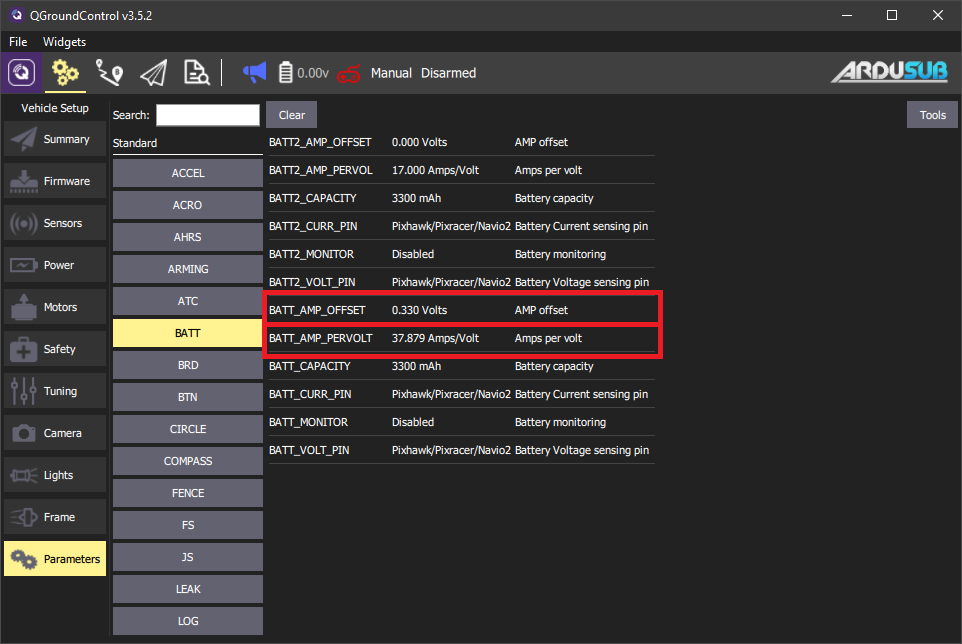Open the Lights setup page
The width and height of the screenshot is (962, 644).
55,475
